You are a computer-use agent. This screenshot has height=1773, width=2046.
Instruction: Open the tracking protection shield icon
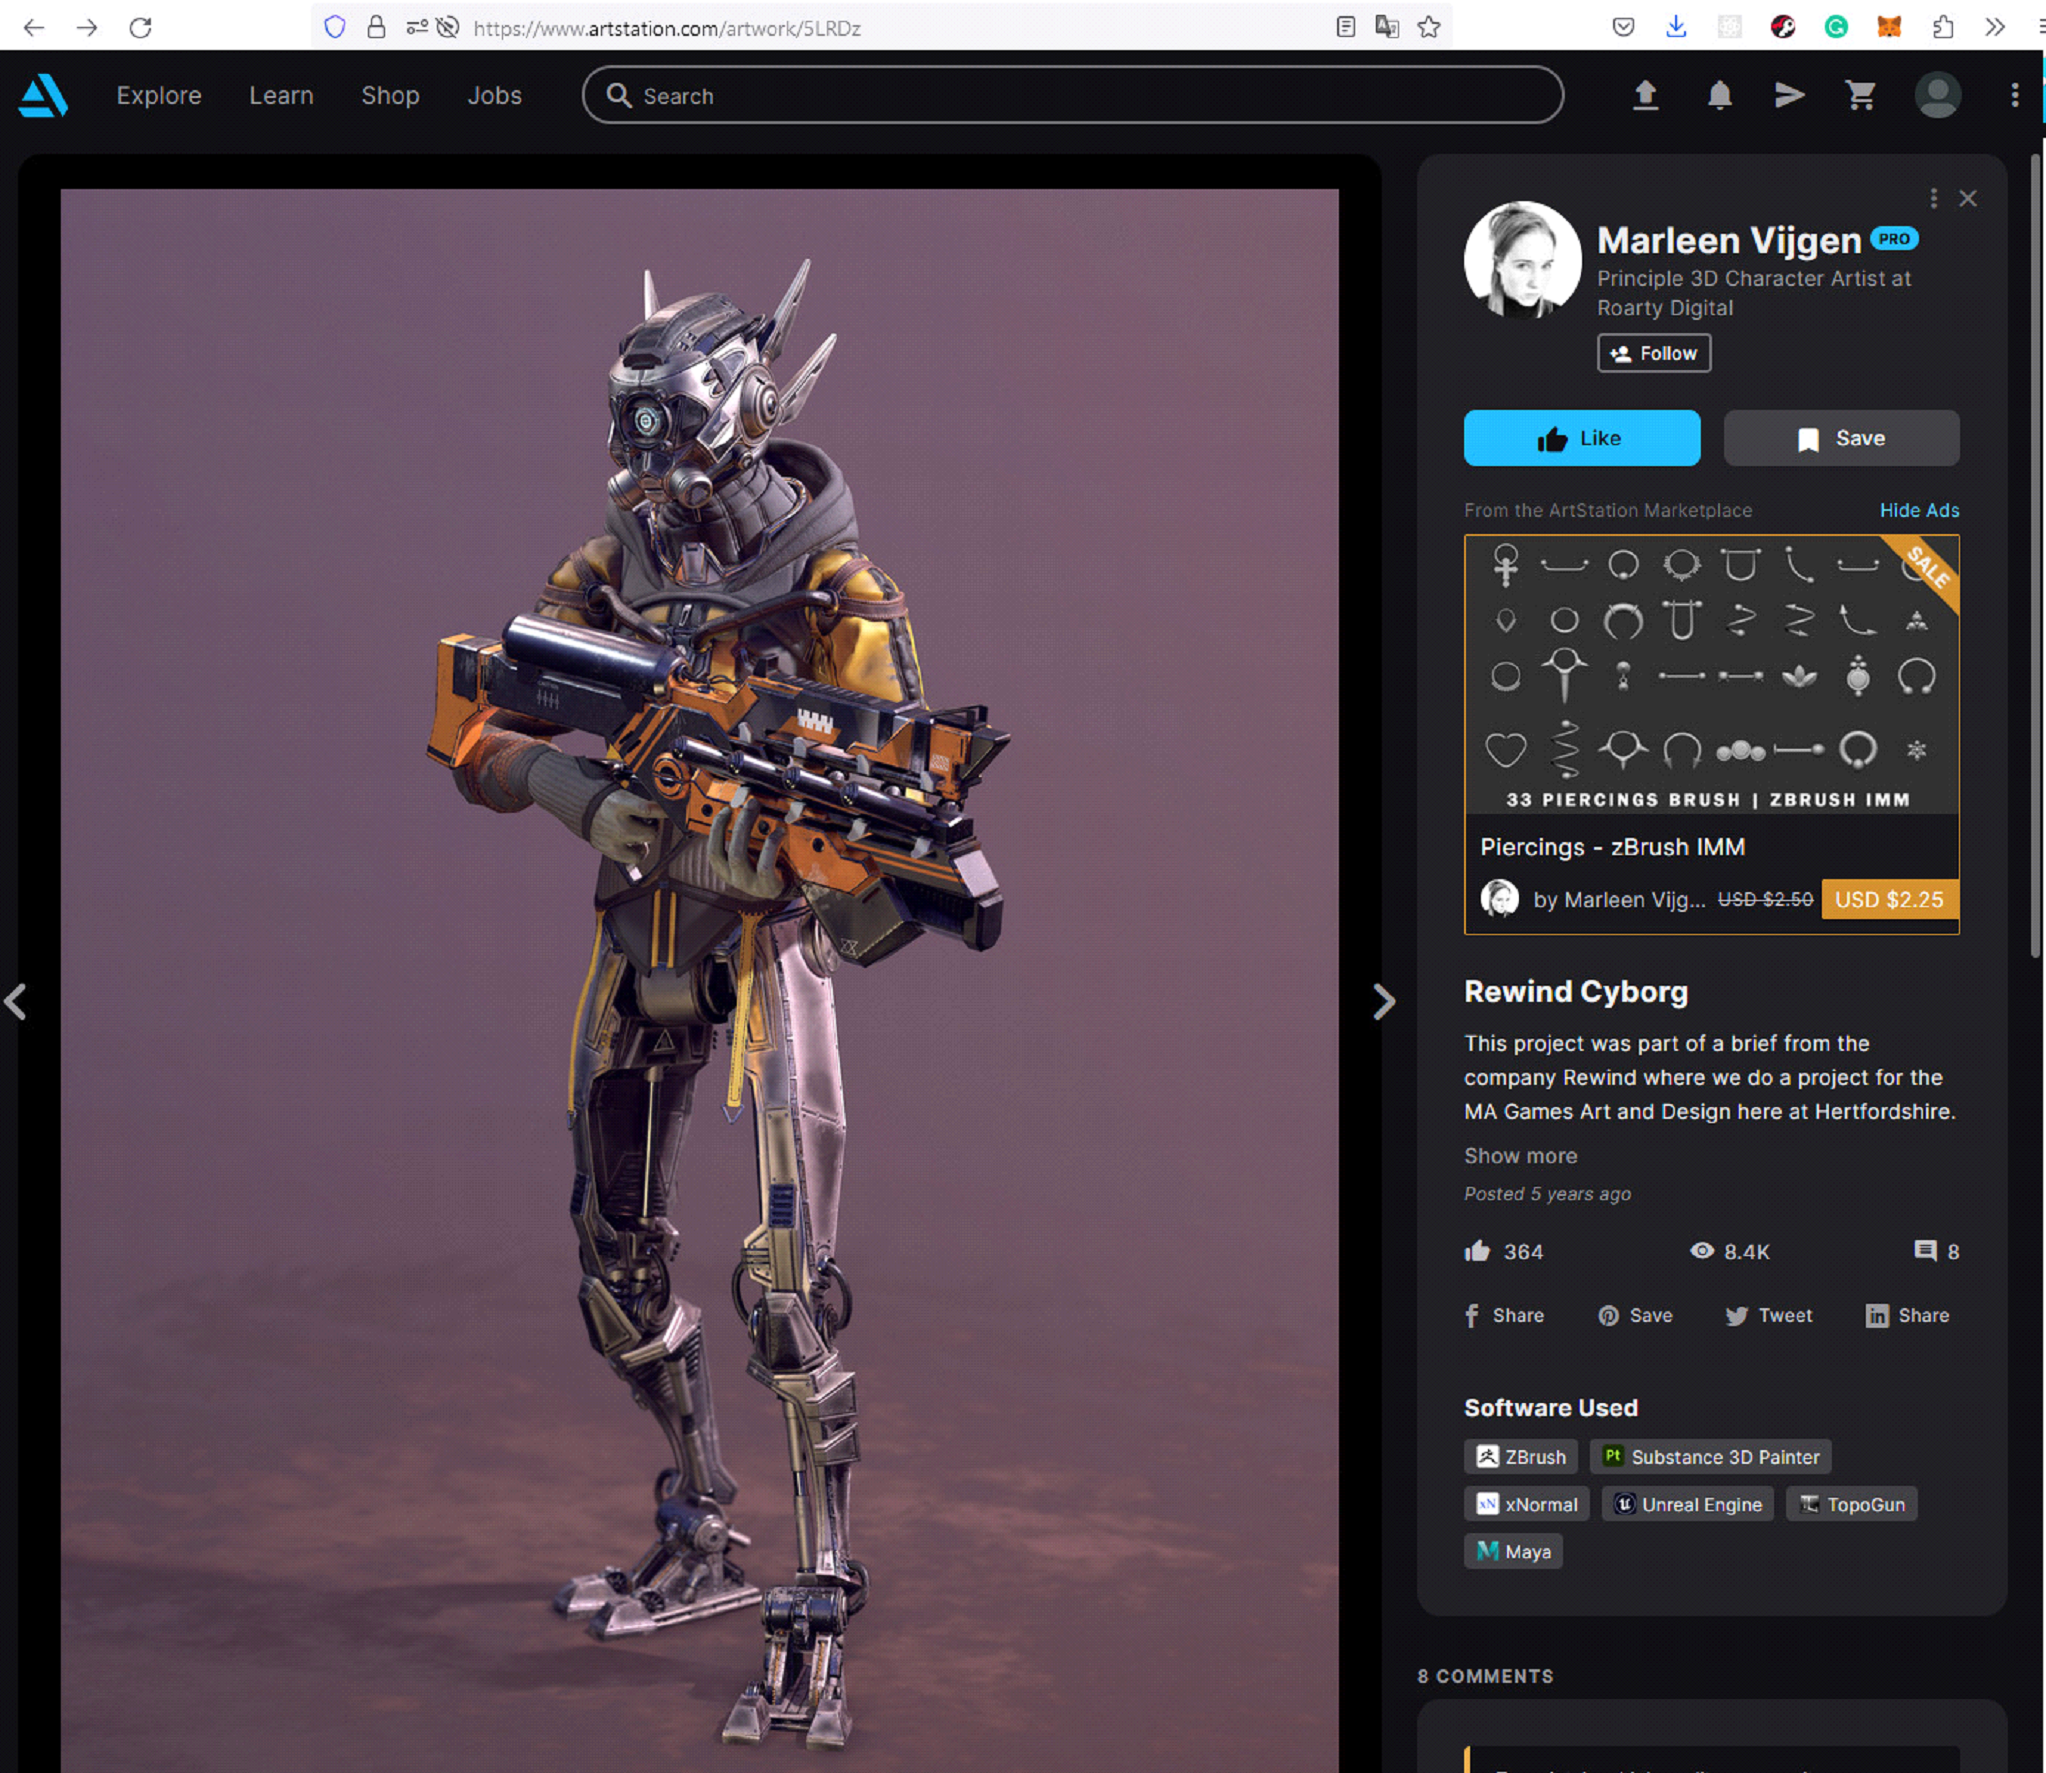coord(335,27)
